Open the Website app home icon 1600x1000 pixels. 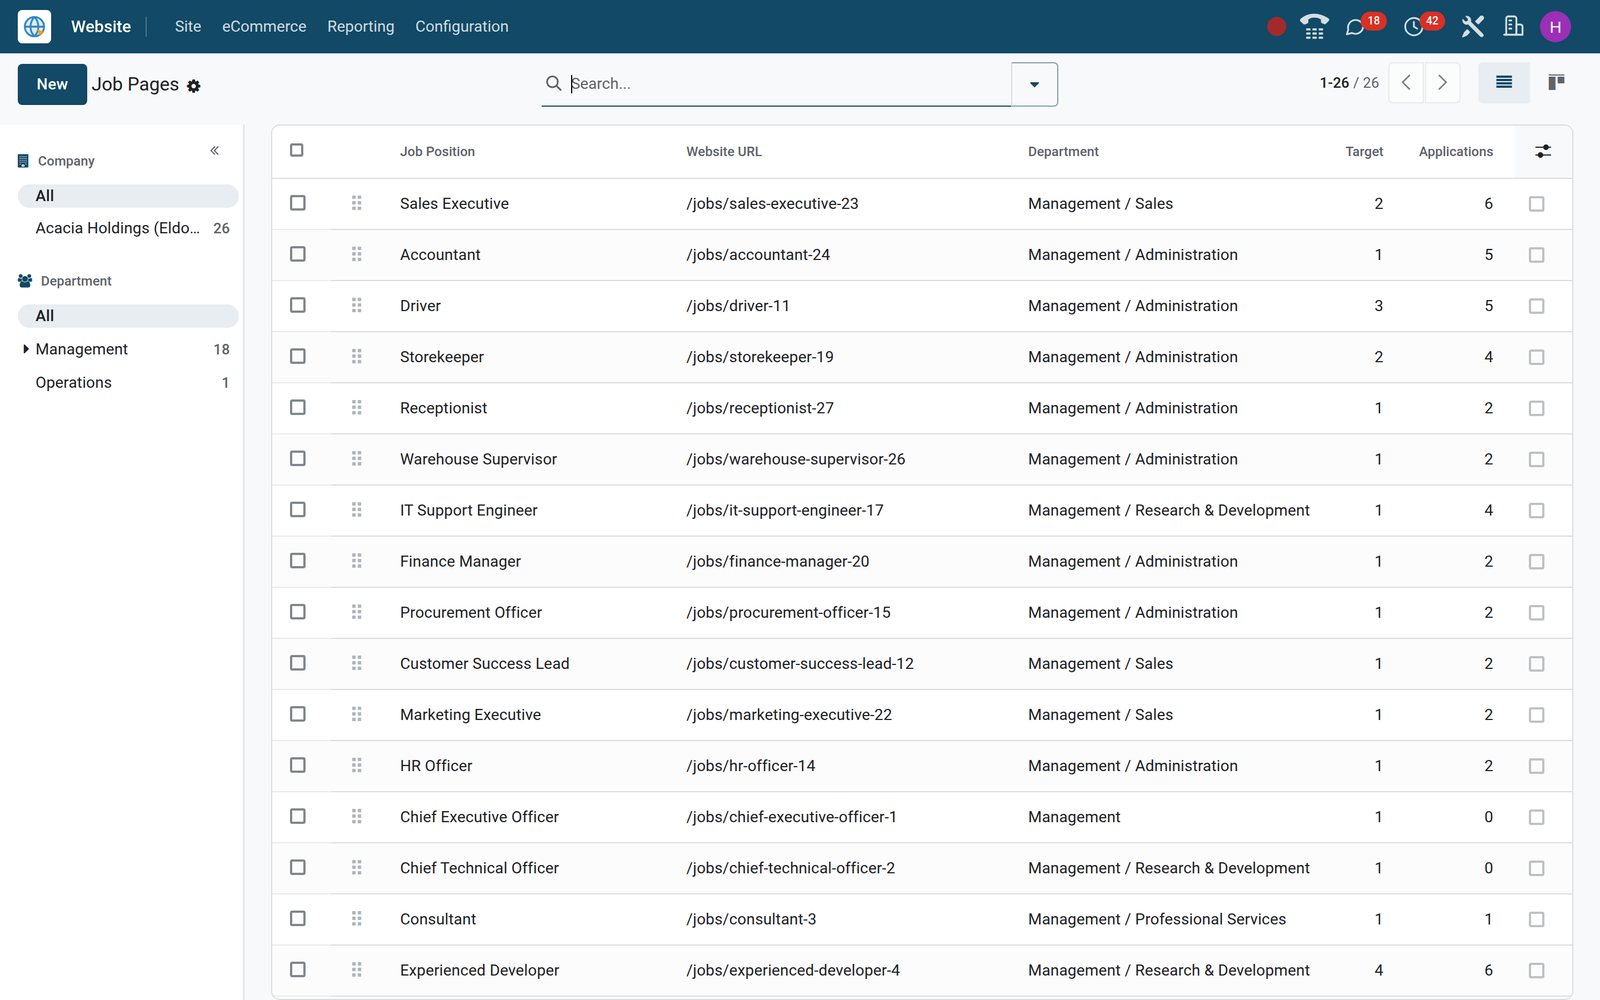point(34,26)
